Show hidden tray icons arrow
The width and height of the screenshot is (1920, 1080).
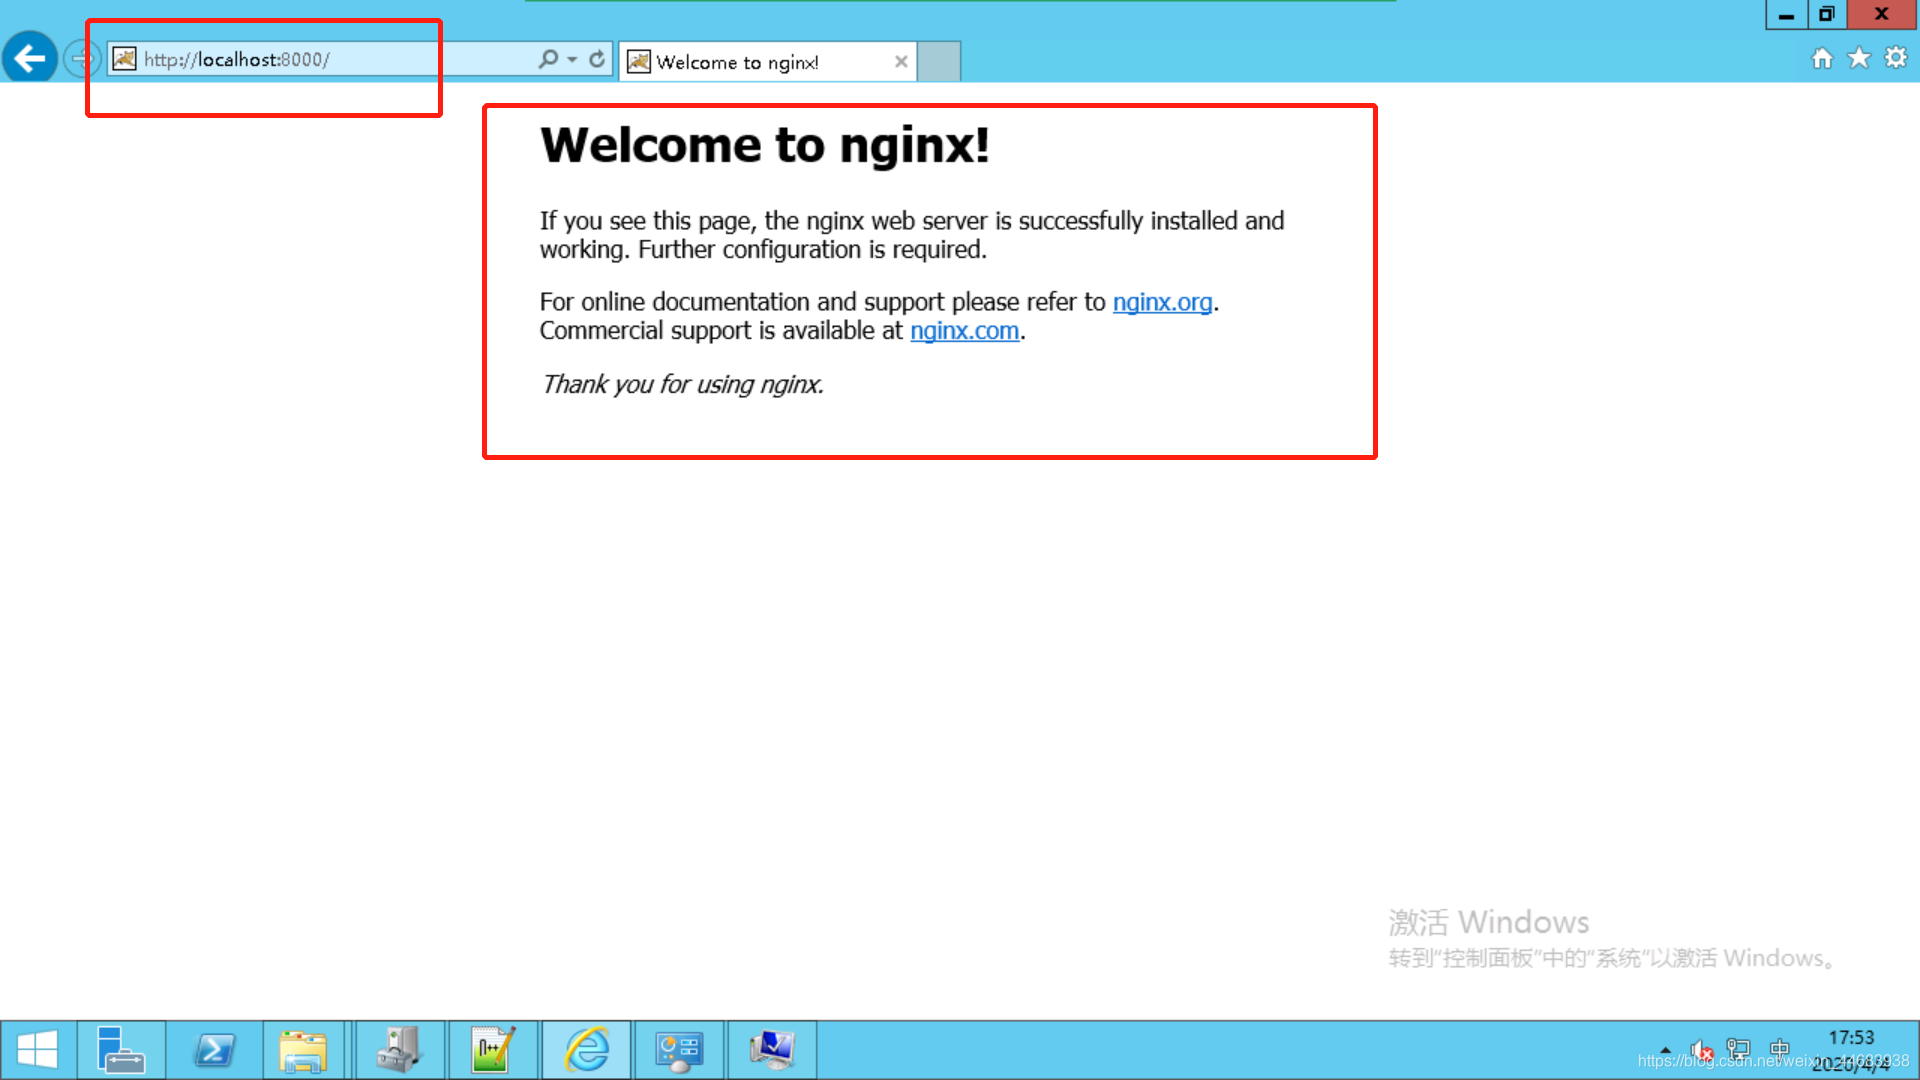tap(1665, 1050)
